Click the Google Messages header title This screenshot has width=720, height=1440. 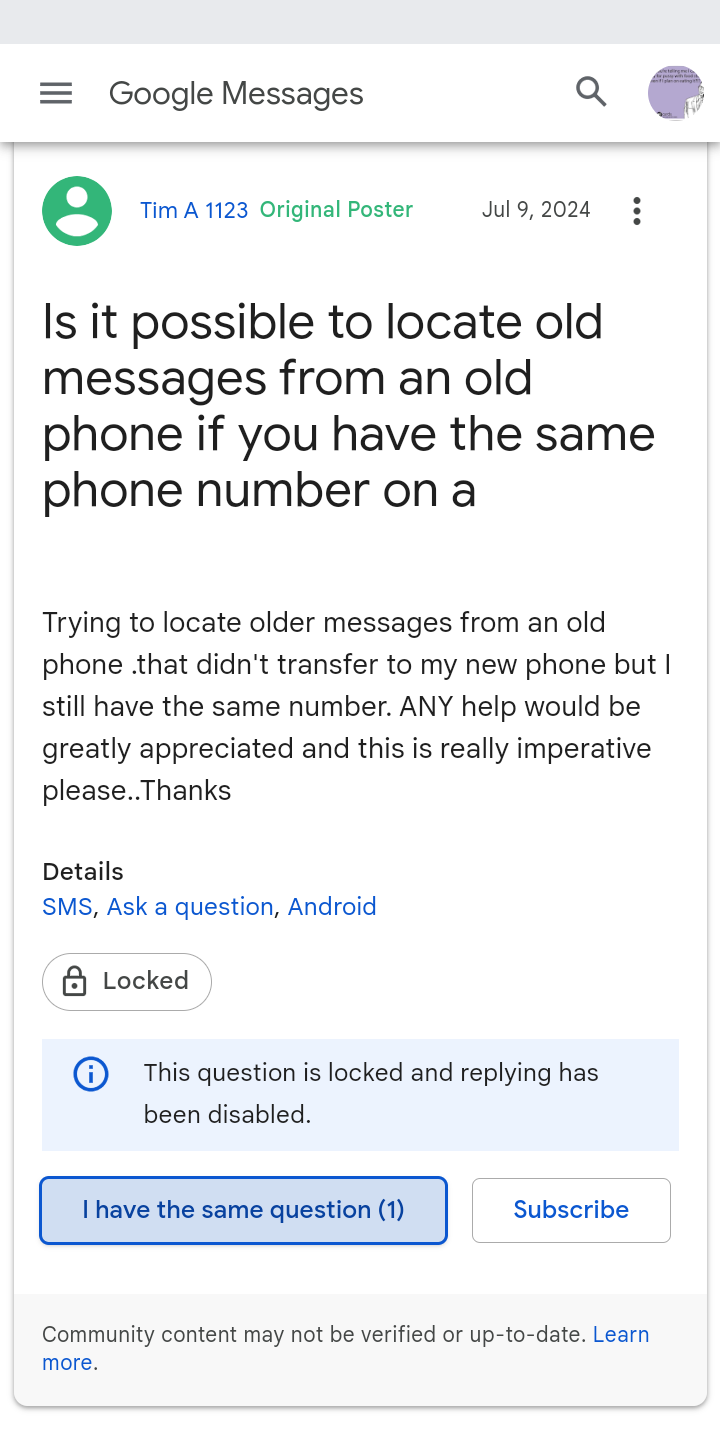click(236, 93)
